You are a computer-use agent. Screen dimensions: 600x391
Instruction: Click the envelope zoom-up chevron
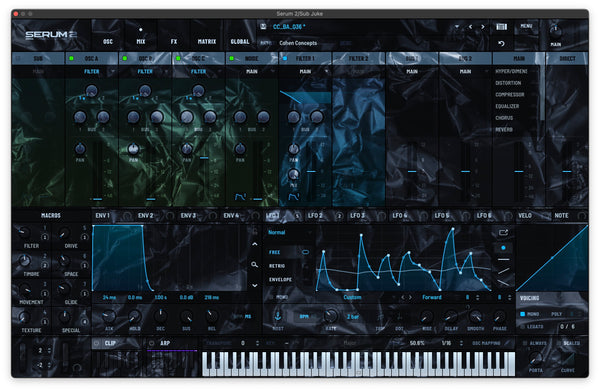coord(254,244)
